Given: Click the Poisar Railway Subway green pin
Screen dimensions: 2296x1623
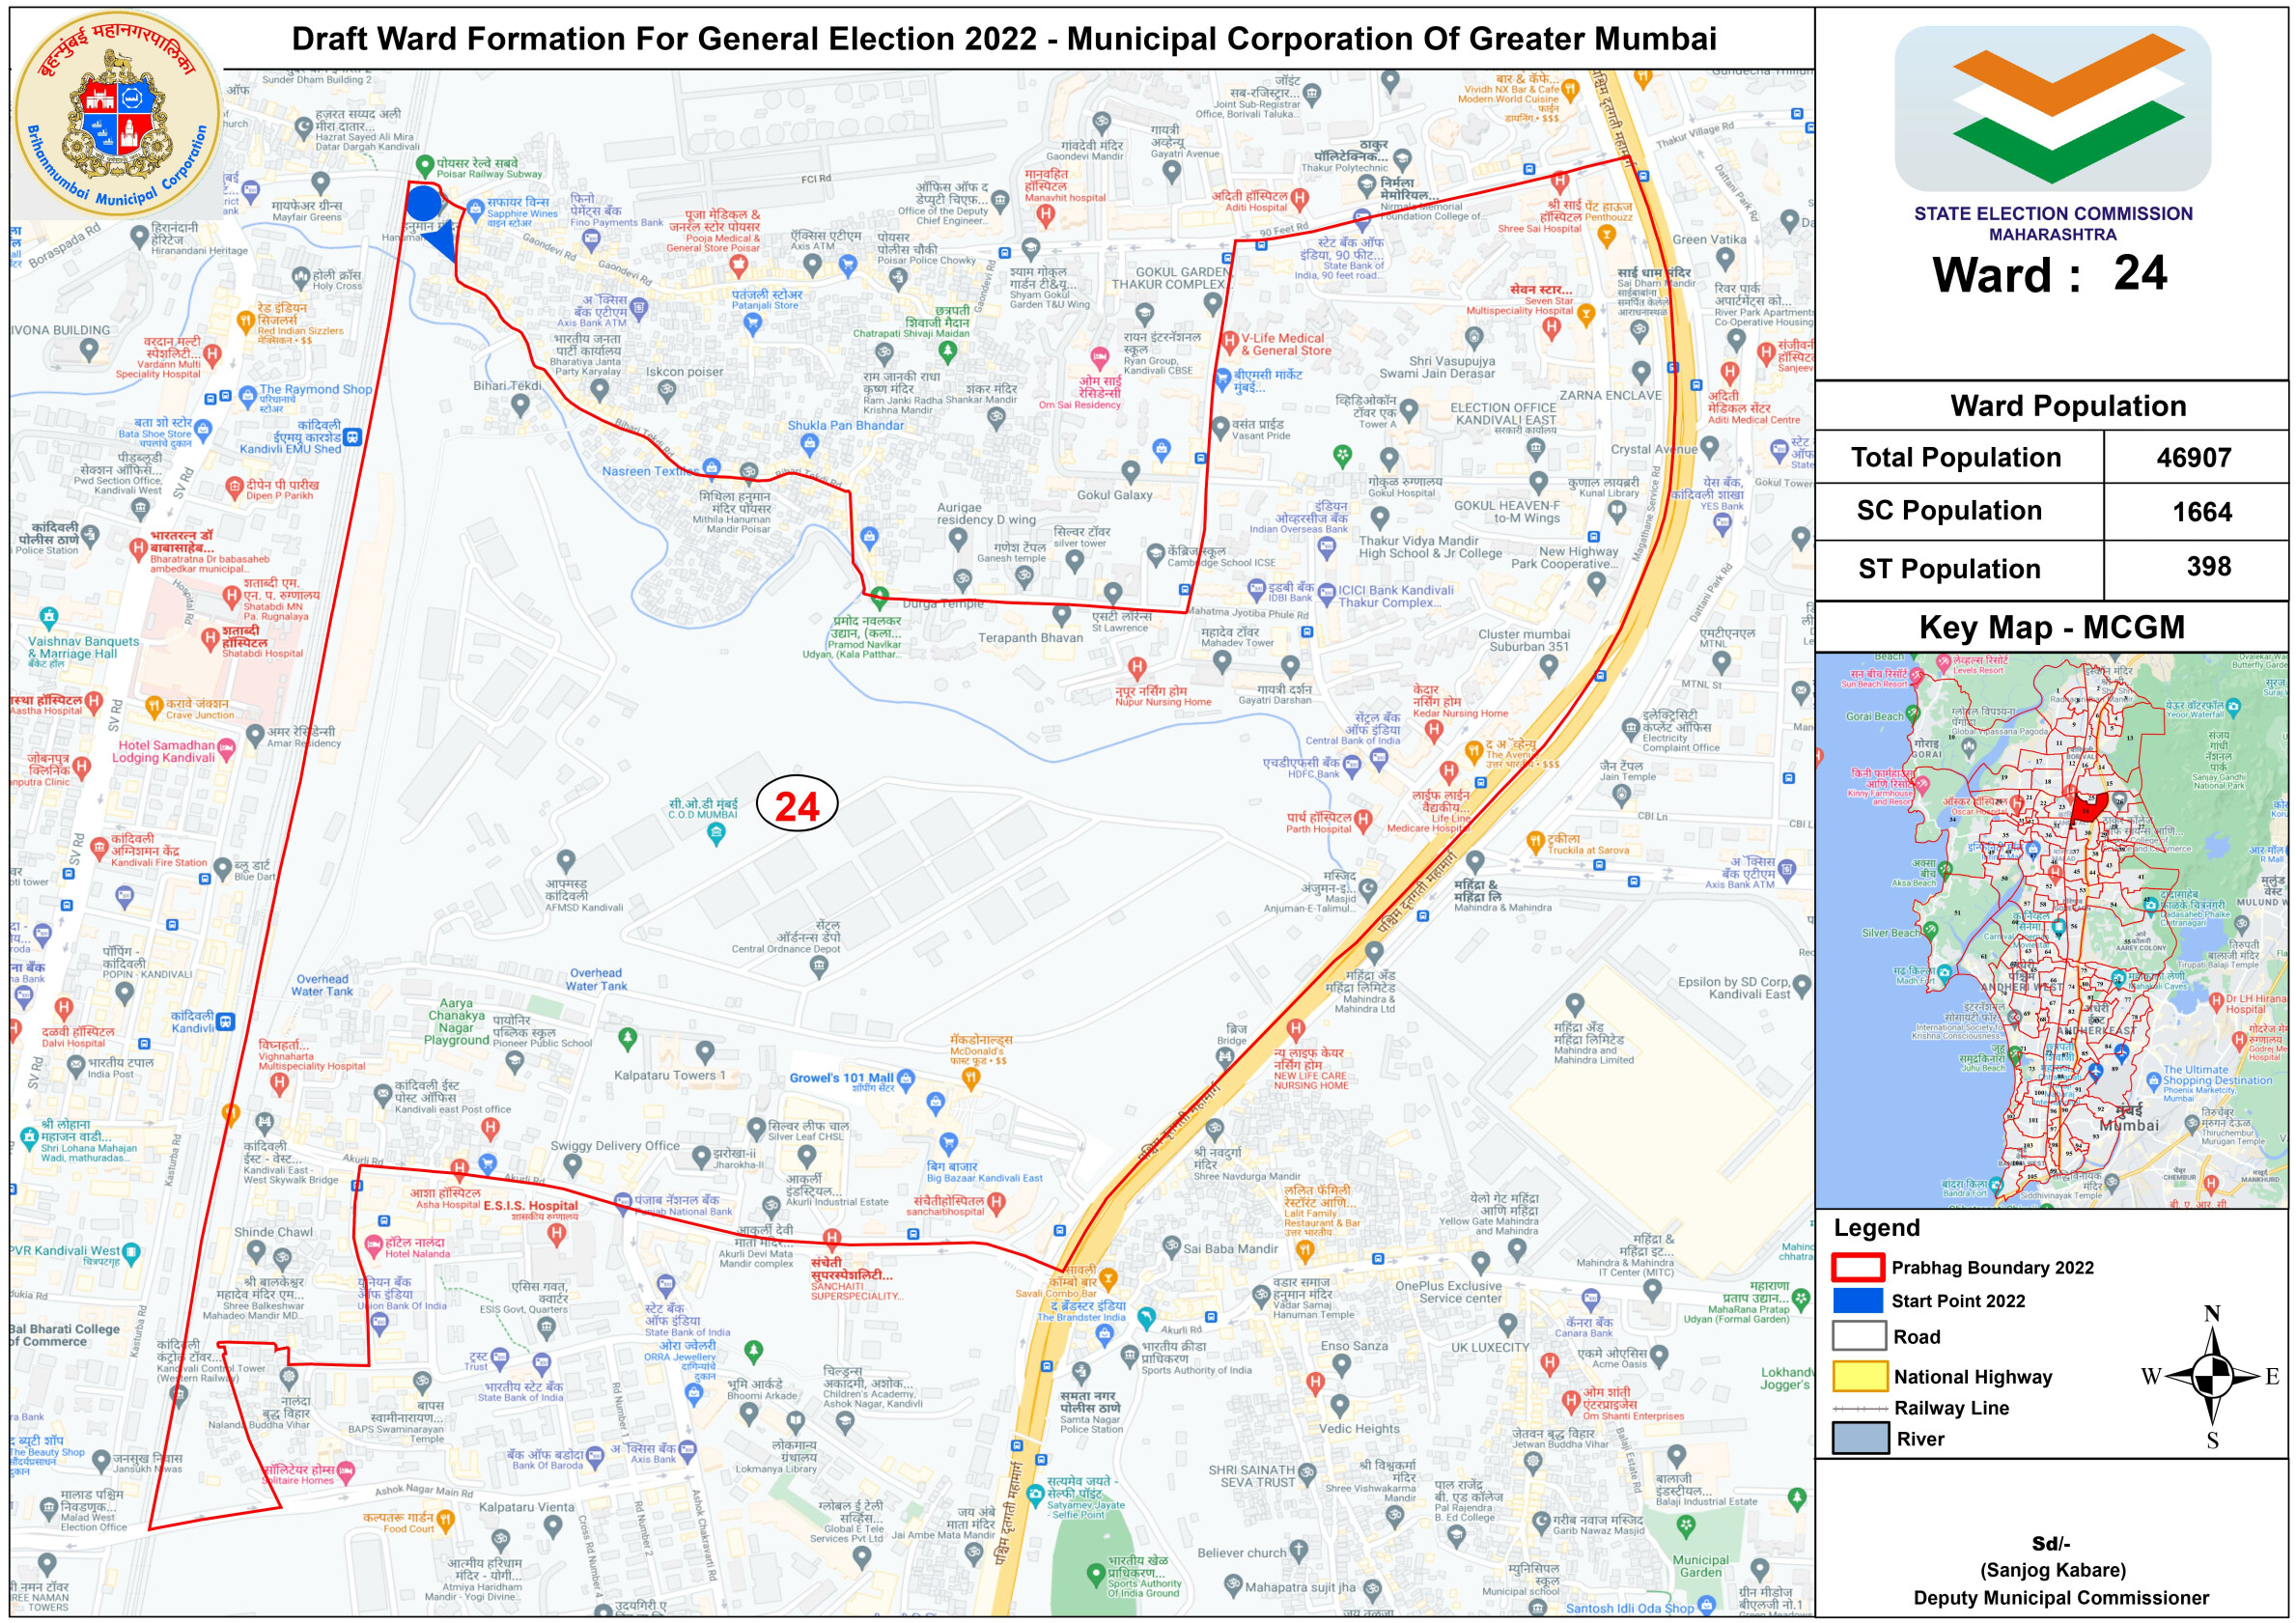Looking at the screenshot, I should tap(424, 165).
